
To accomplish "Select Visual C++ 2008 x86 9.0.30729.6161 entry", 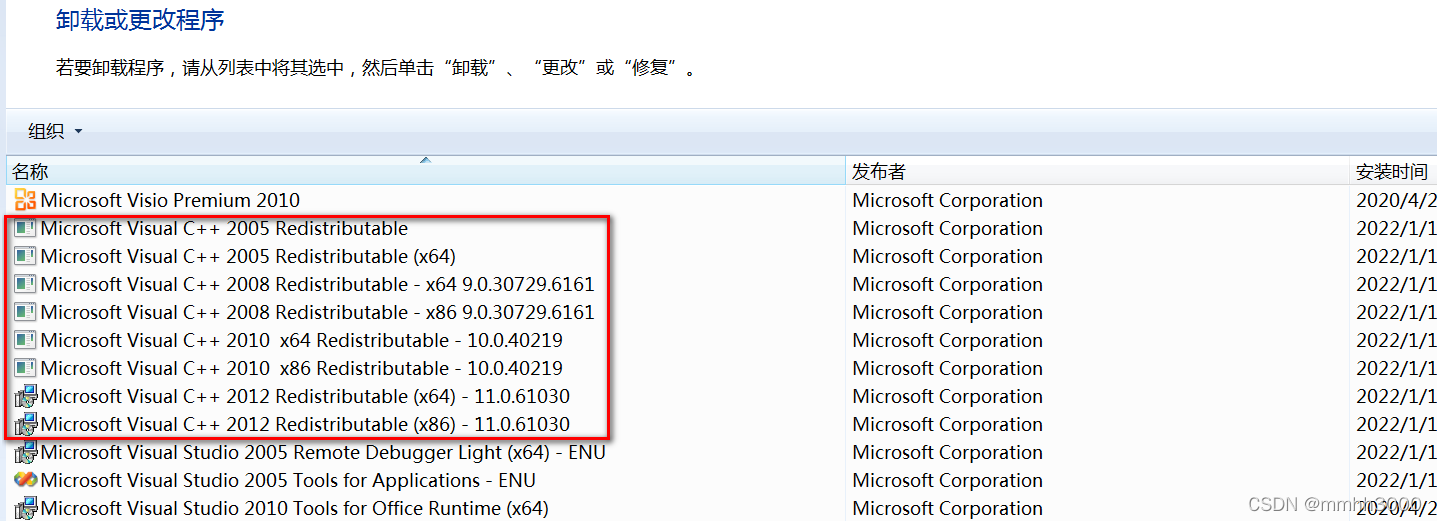I will coord(317,312).
